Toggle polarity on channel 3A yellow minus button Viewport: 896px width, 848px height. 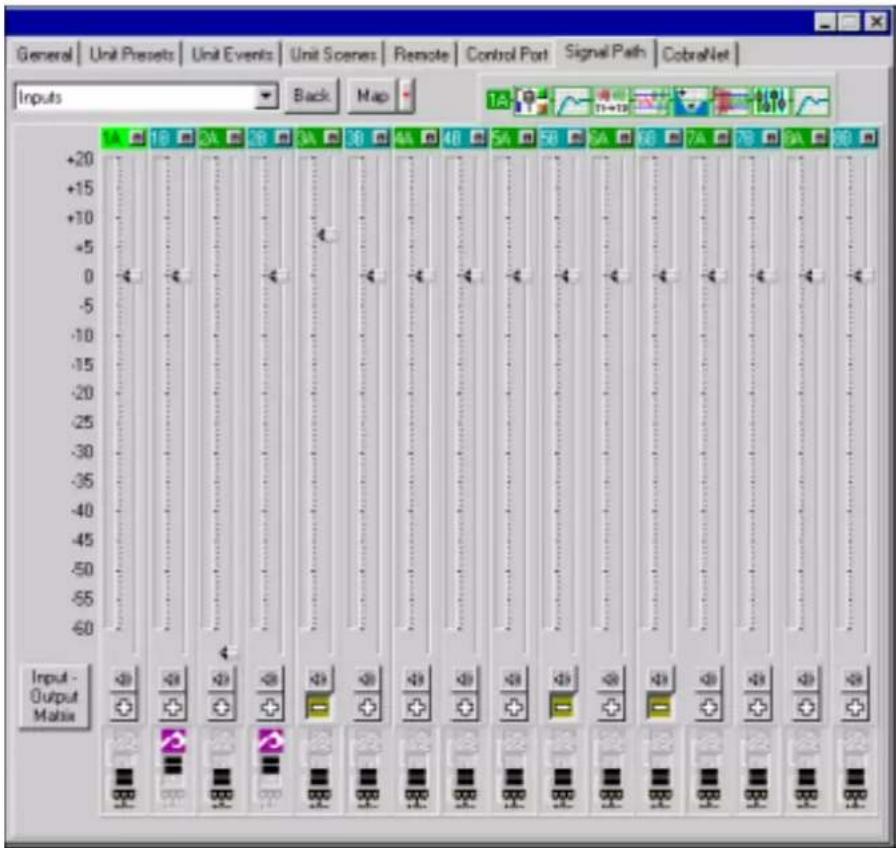point(319,707)
